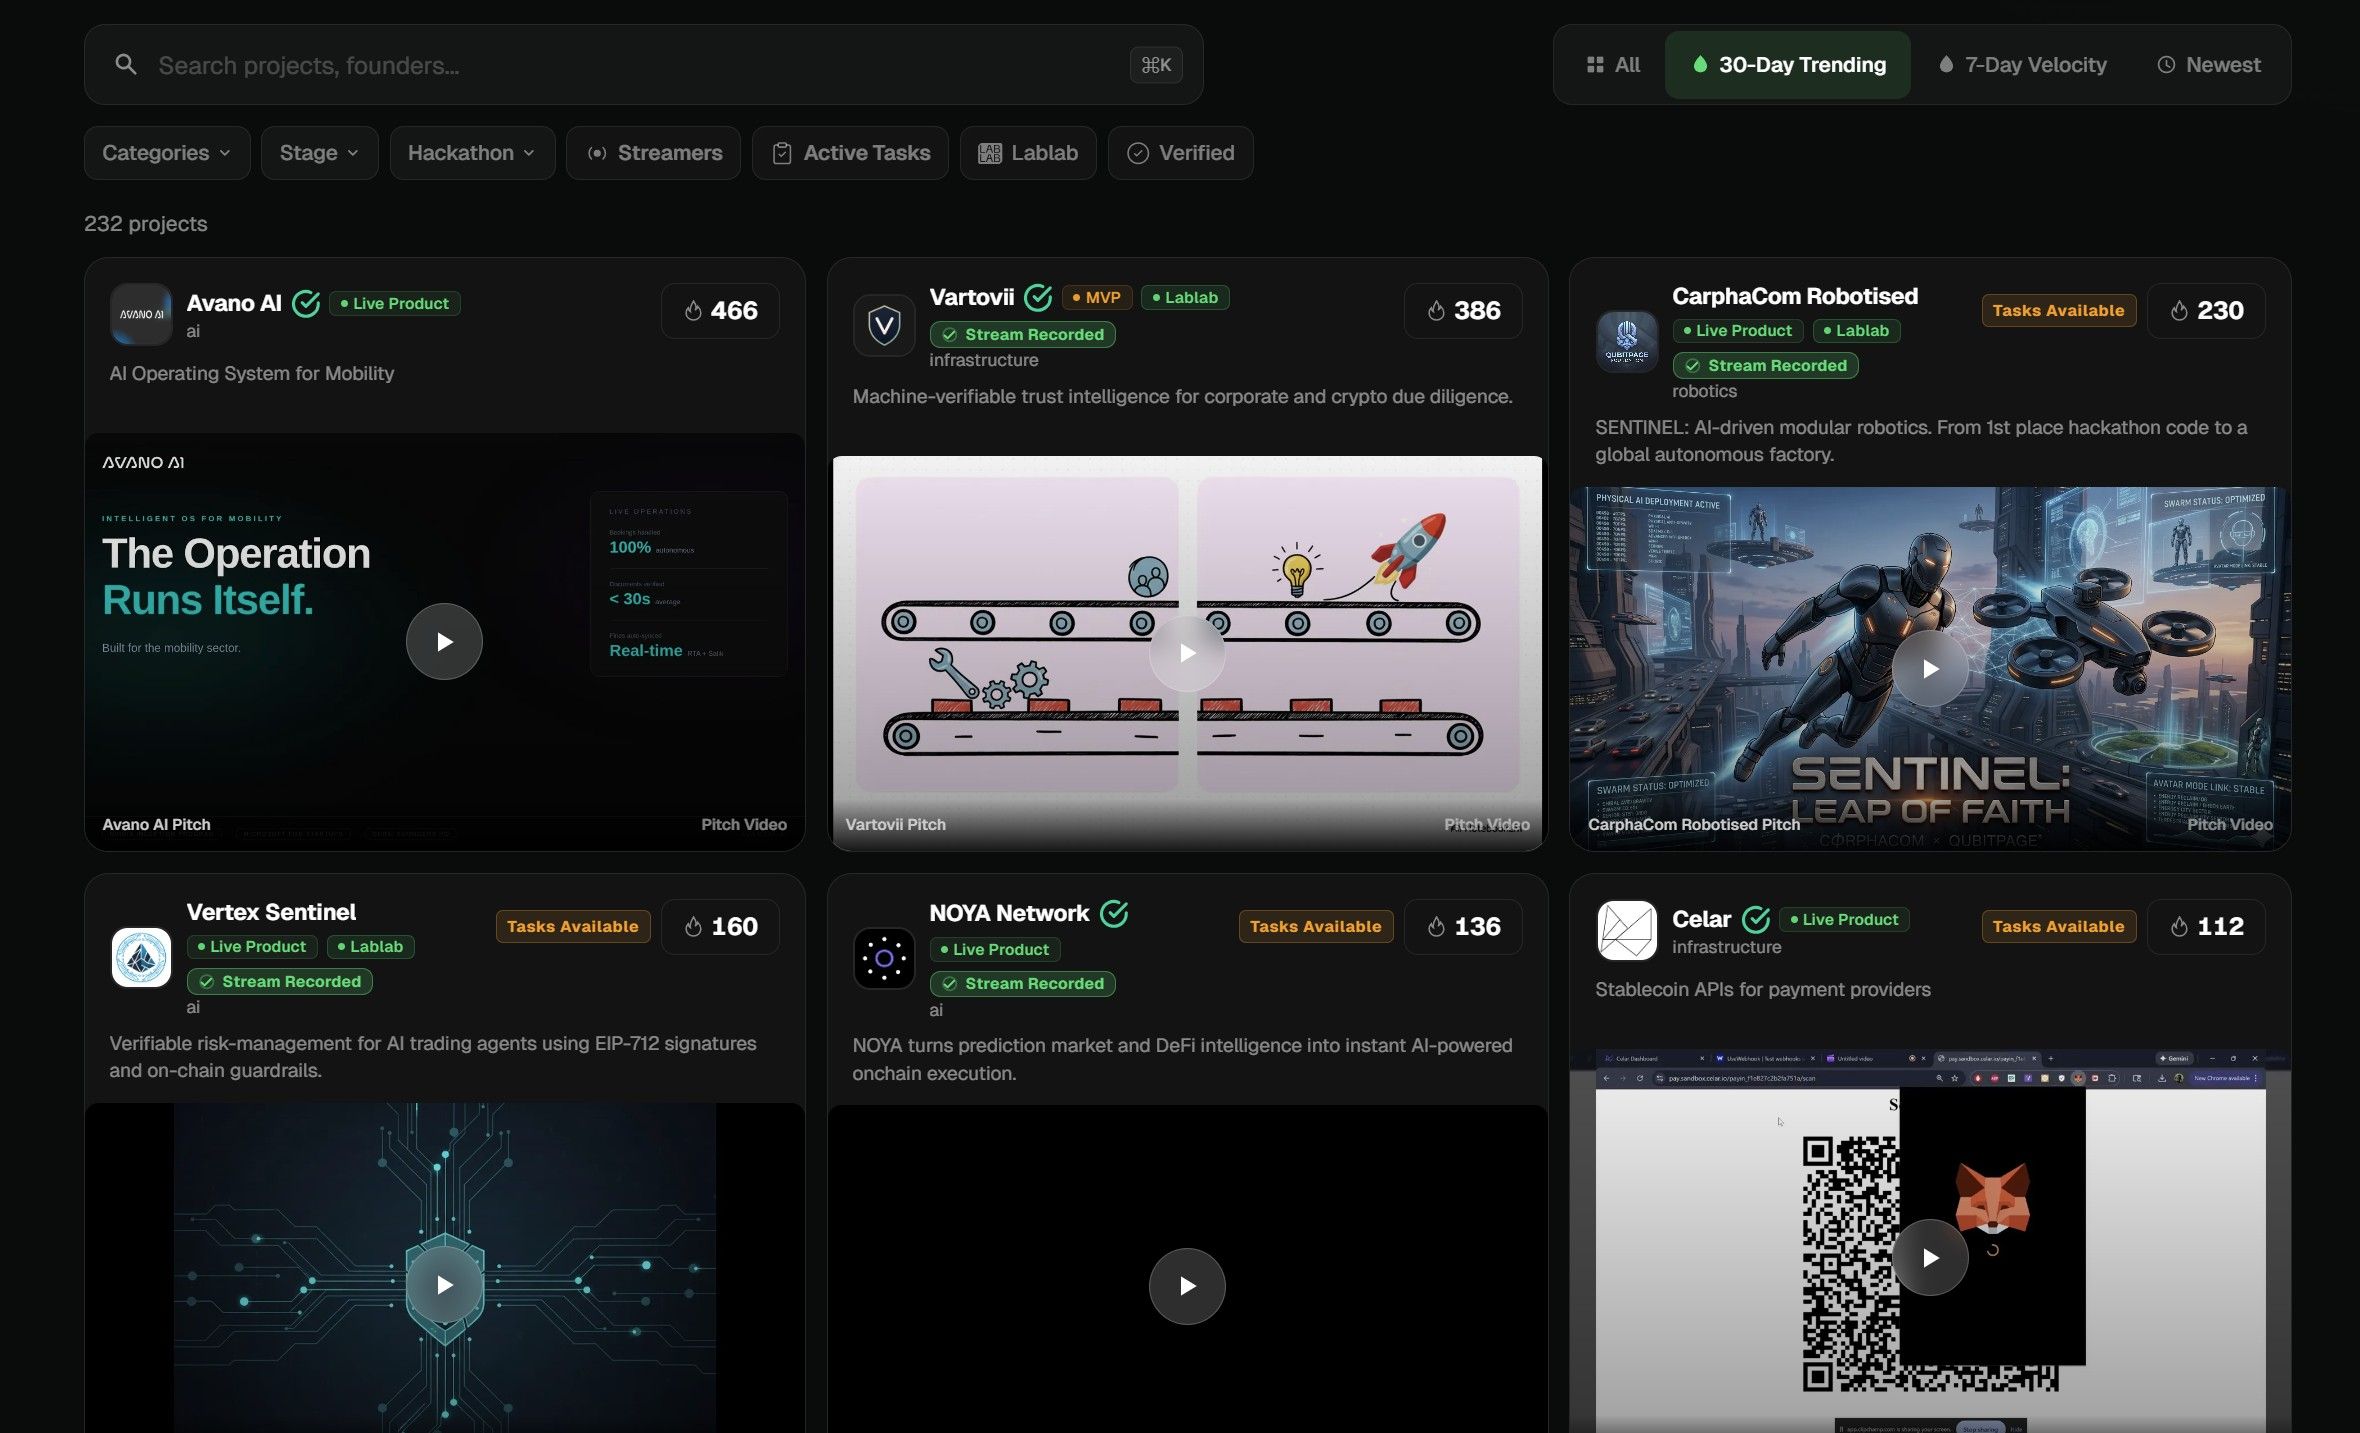
Task: Click the search magnifier icon
Action: (126, 65)
